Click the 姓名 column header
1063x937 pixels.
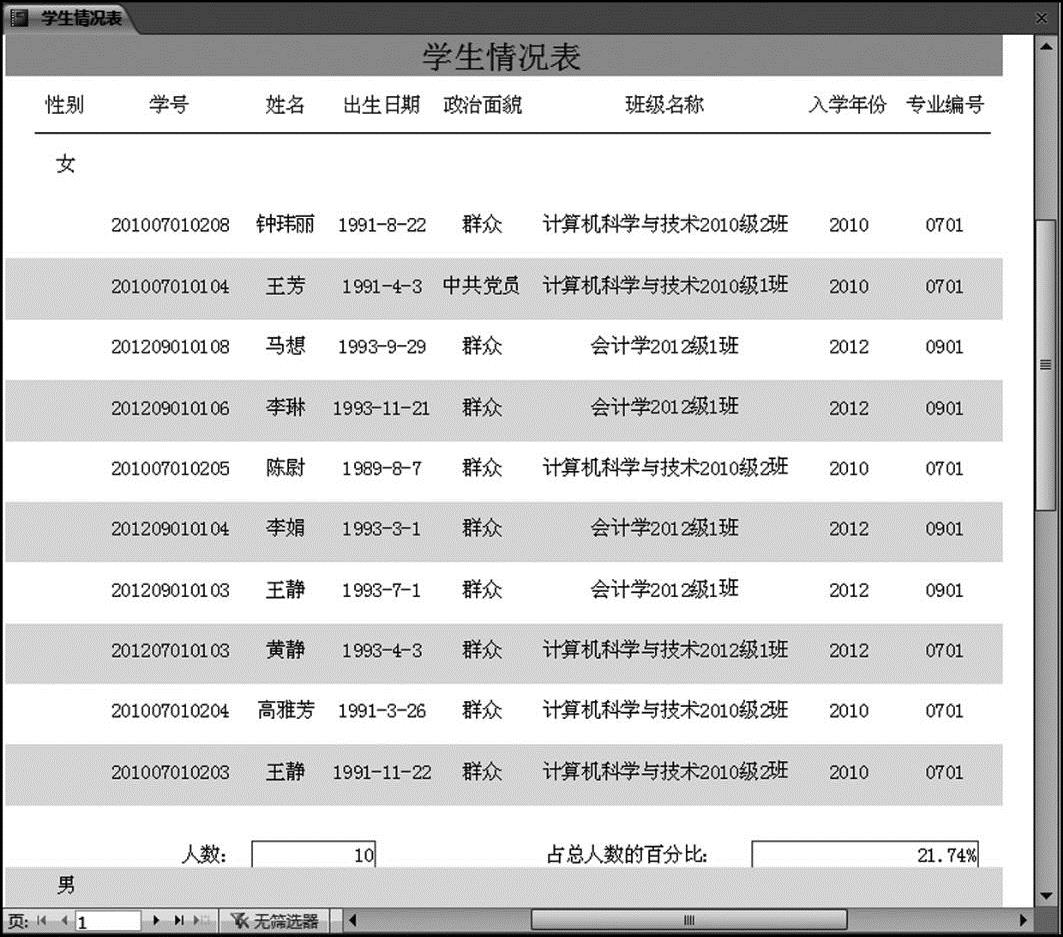click(x=285, y=104)
